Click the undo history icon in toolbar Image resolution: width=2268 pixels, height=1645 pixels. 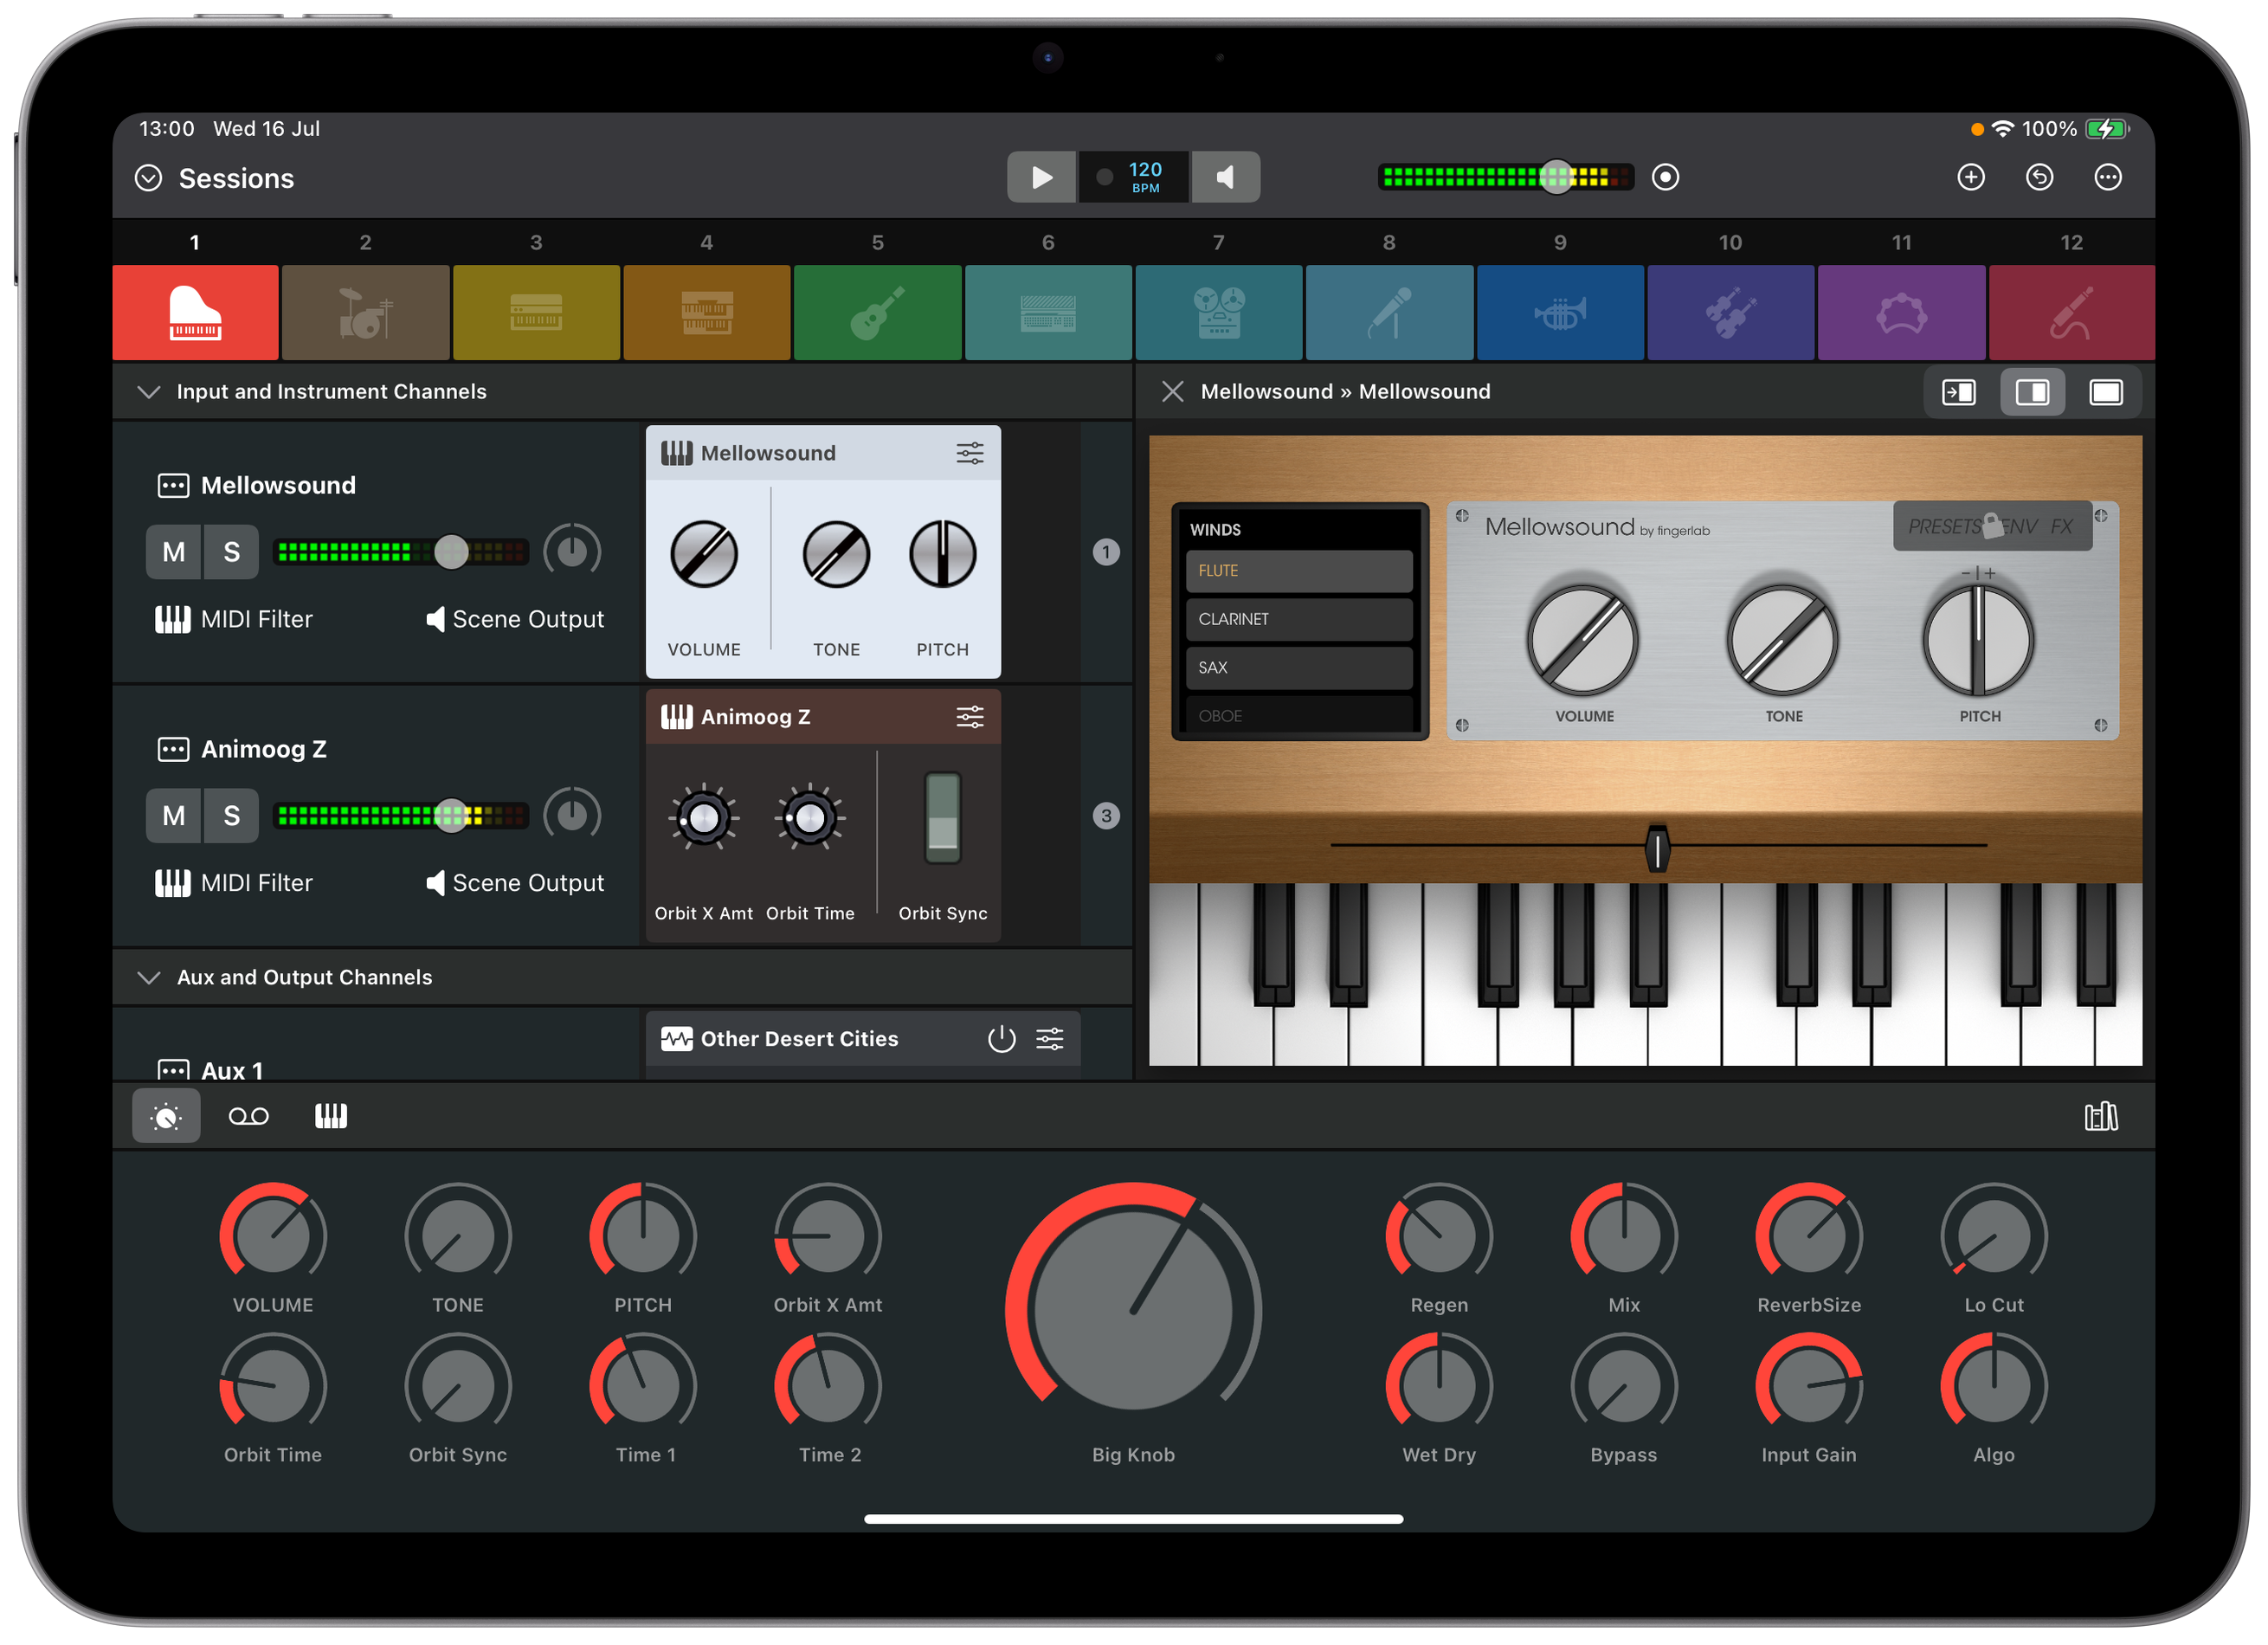[2039, 178]
